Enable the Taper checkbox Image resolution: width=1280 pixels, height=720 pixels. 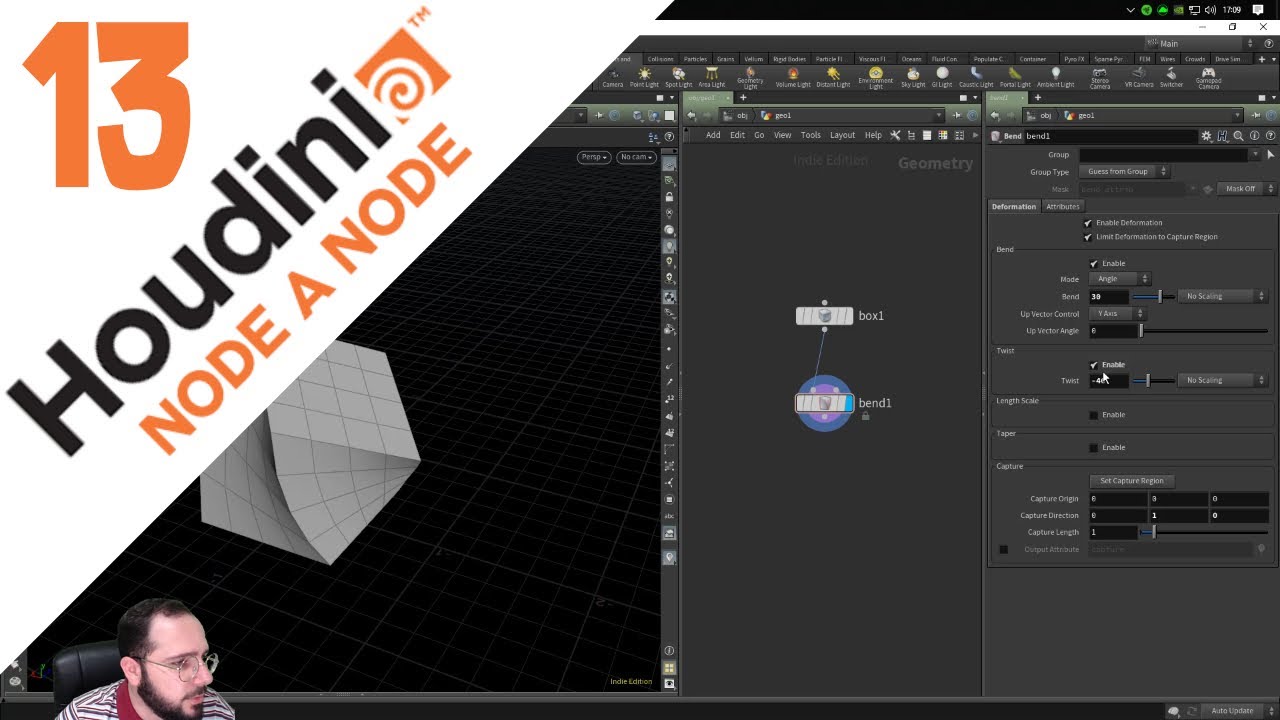pos(1093,448)
